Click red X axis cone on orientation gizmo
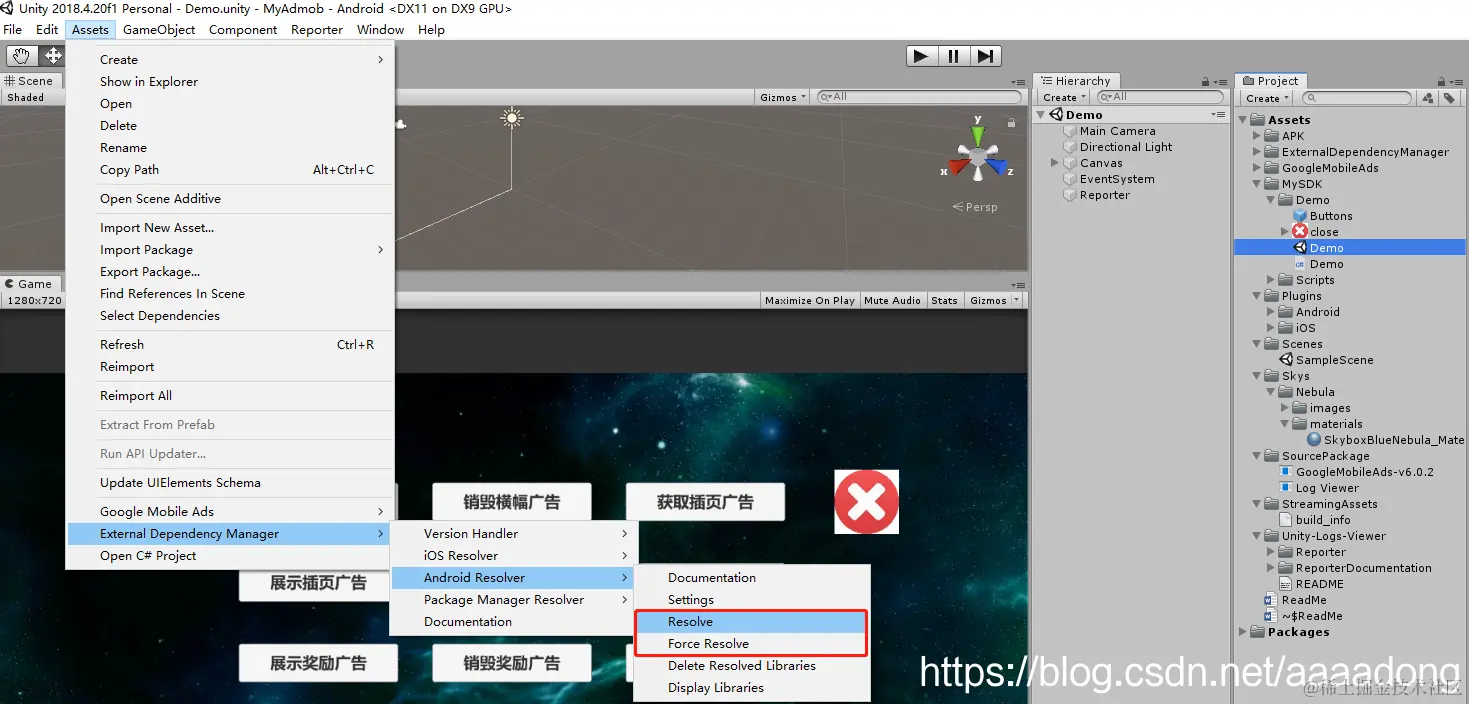Screen dimensions: 1469x704 (x=958, y=168)
